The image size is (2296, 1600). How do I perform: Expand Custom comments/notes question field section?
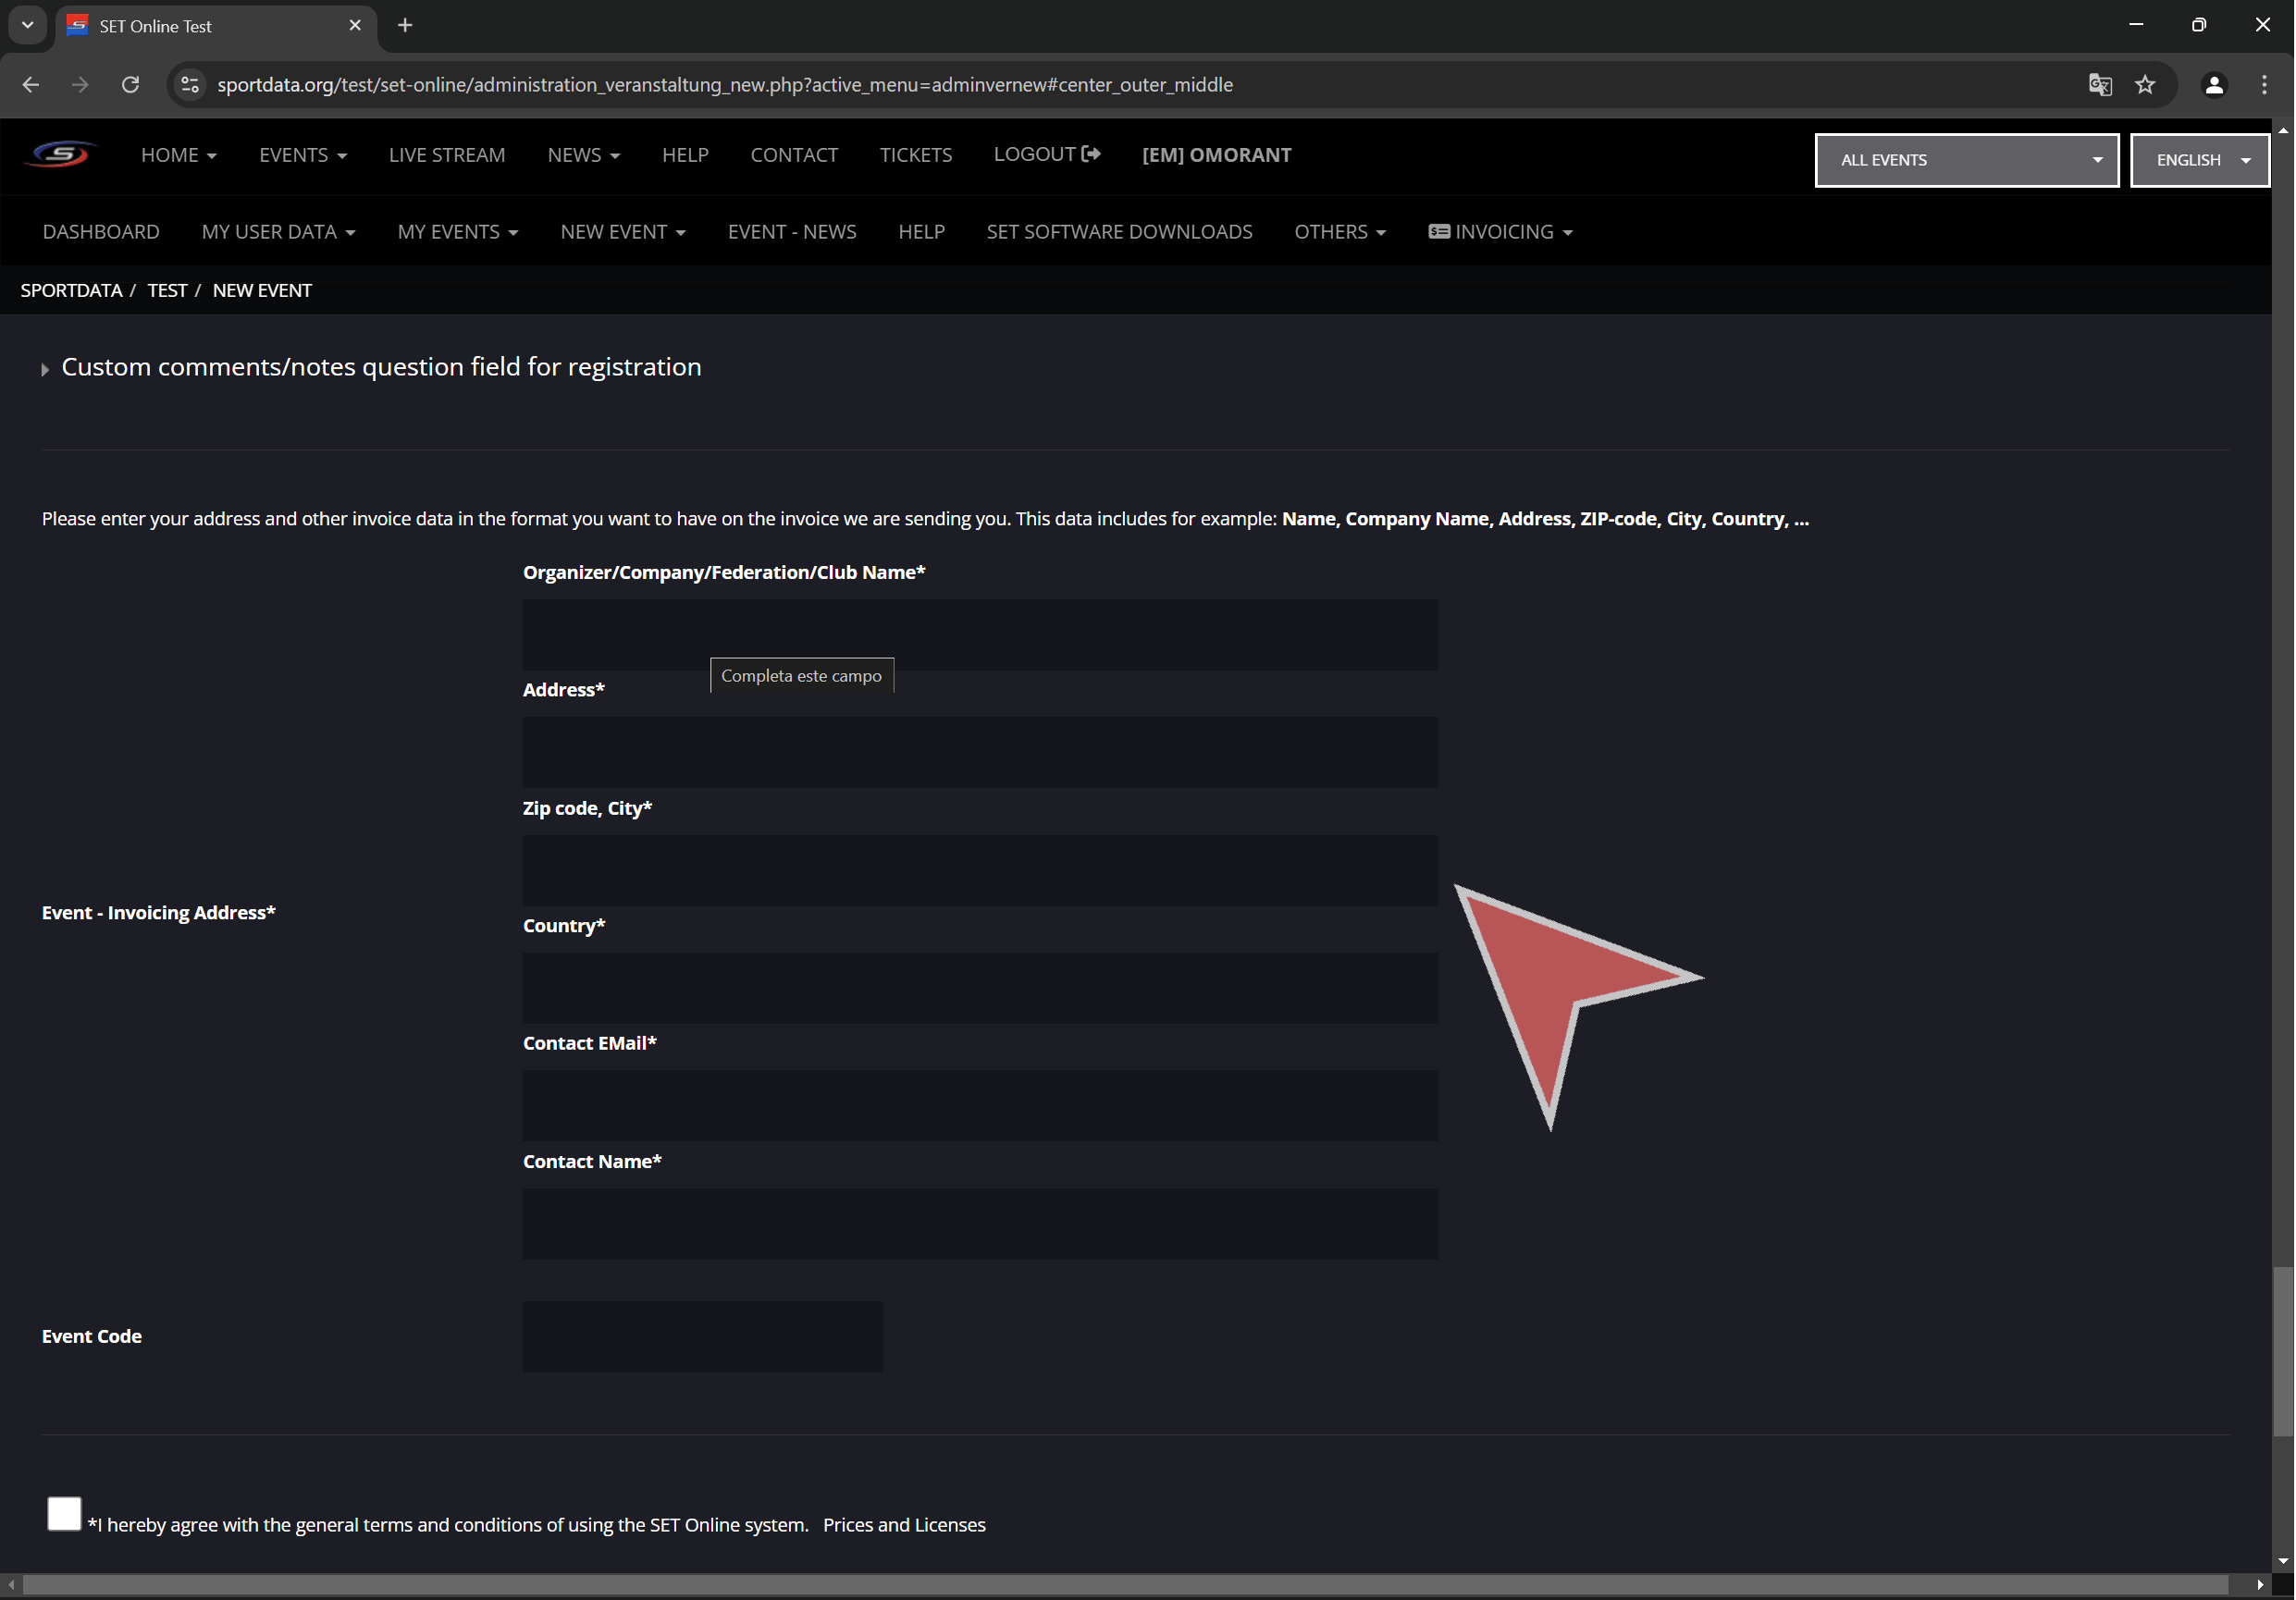click(380, 367)
